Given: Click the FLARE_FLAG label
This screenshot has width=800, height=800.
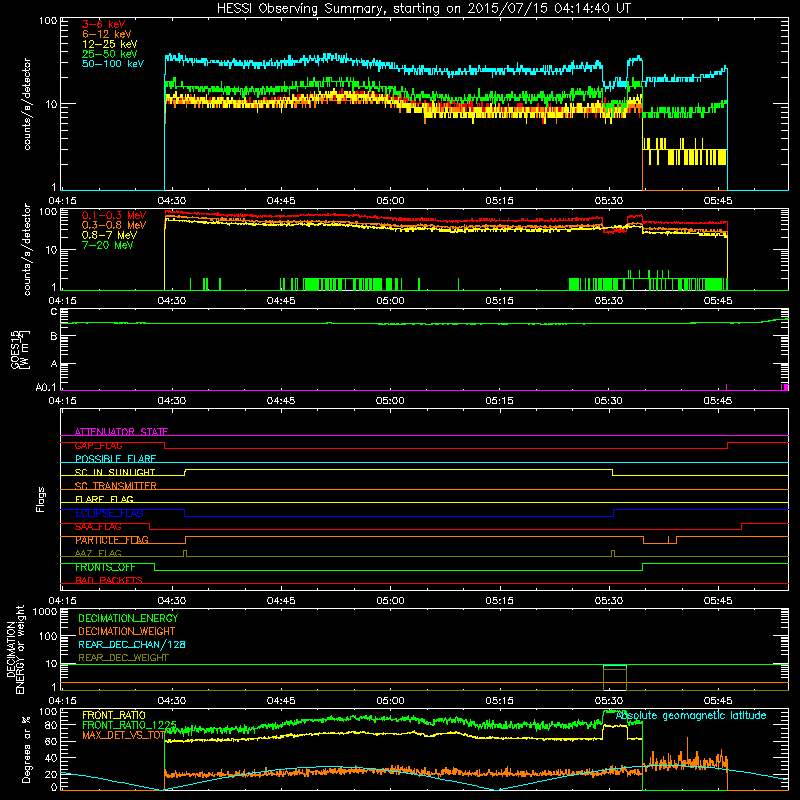Looking at the screenshot, I should [x=104, y=499].
